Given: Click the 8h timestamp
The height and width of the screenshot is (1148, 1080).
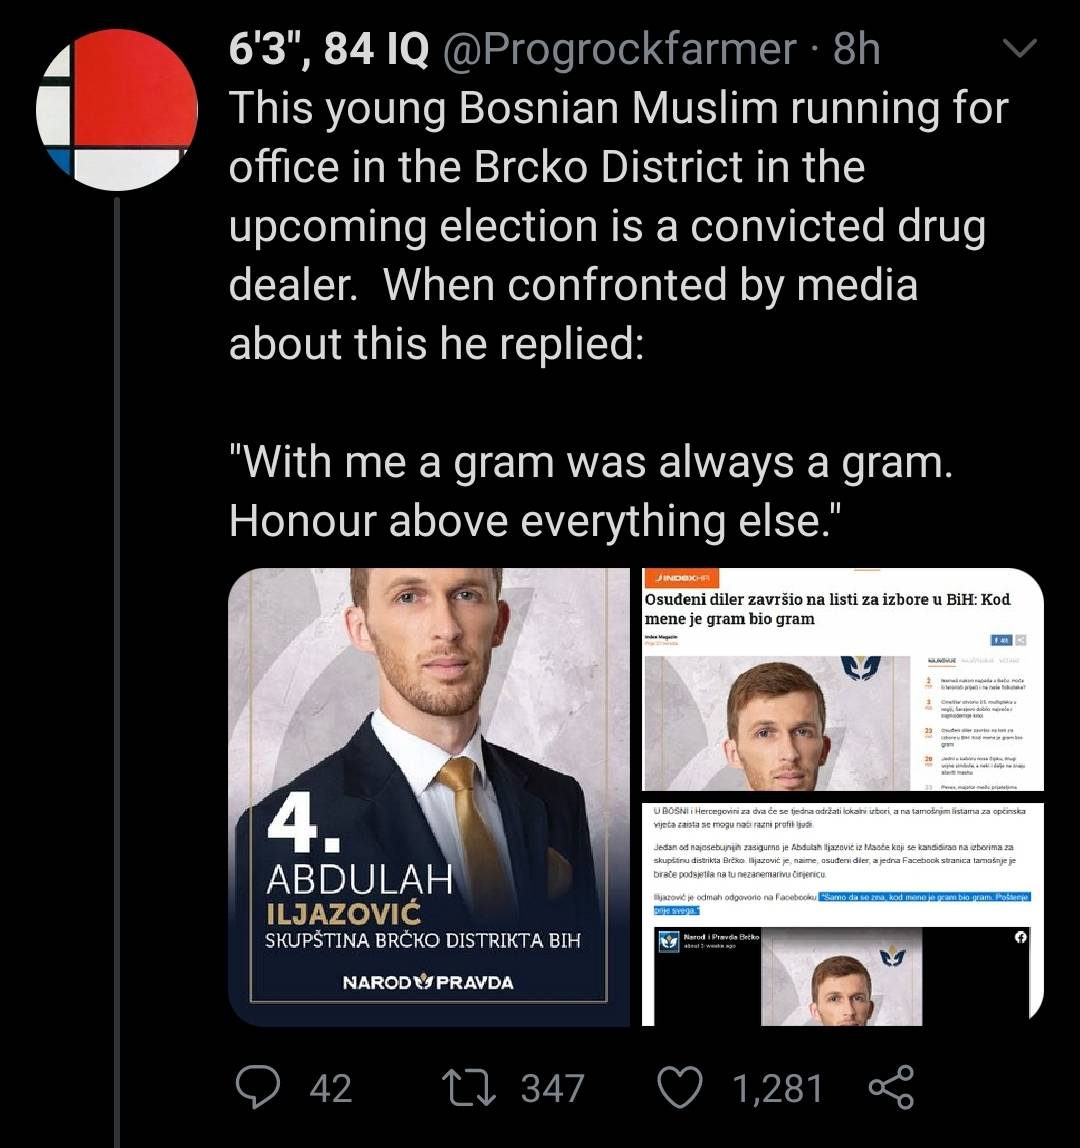Looking at the screenshot, I should point(856,48).
